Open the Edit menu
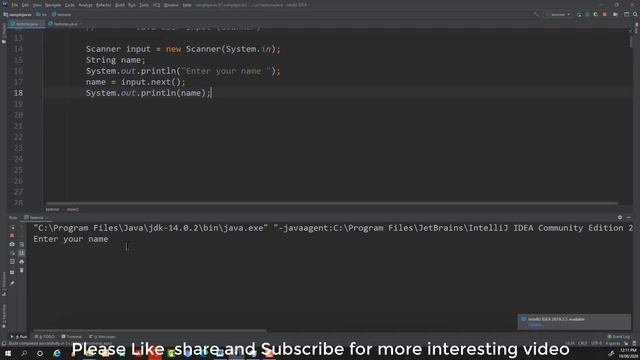 pos(25,5)
